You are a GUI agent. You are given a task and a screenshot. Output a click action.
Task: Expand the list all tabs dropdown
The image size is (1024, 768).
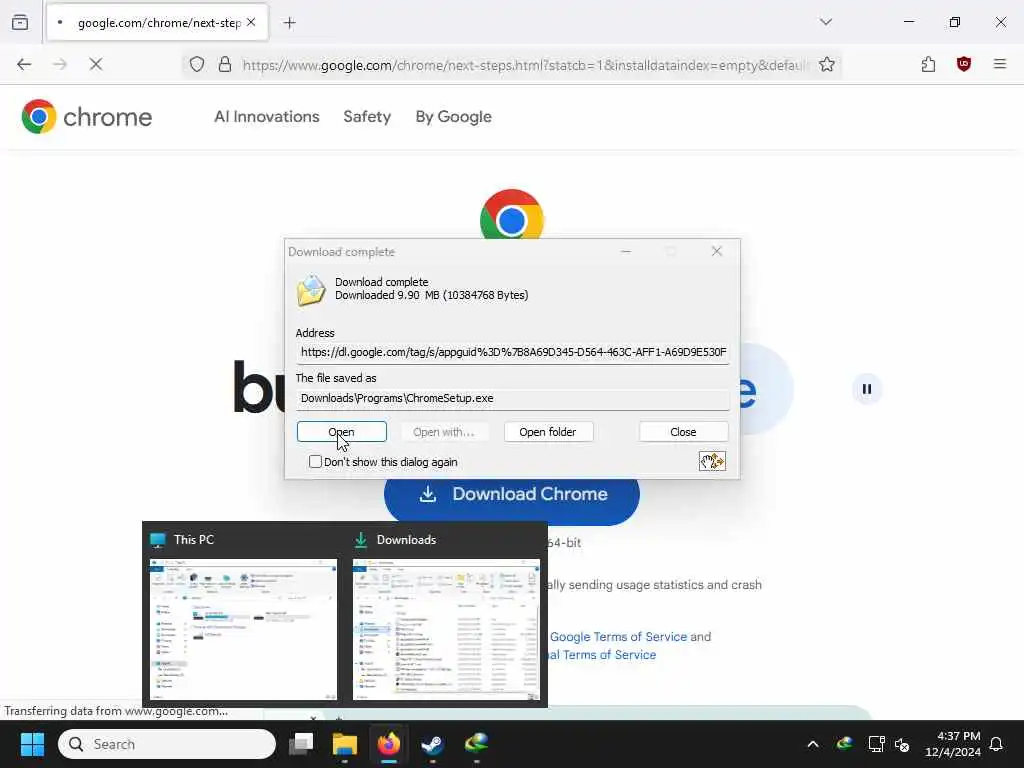point(826,22)
